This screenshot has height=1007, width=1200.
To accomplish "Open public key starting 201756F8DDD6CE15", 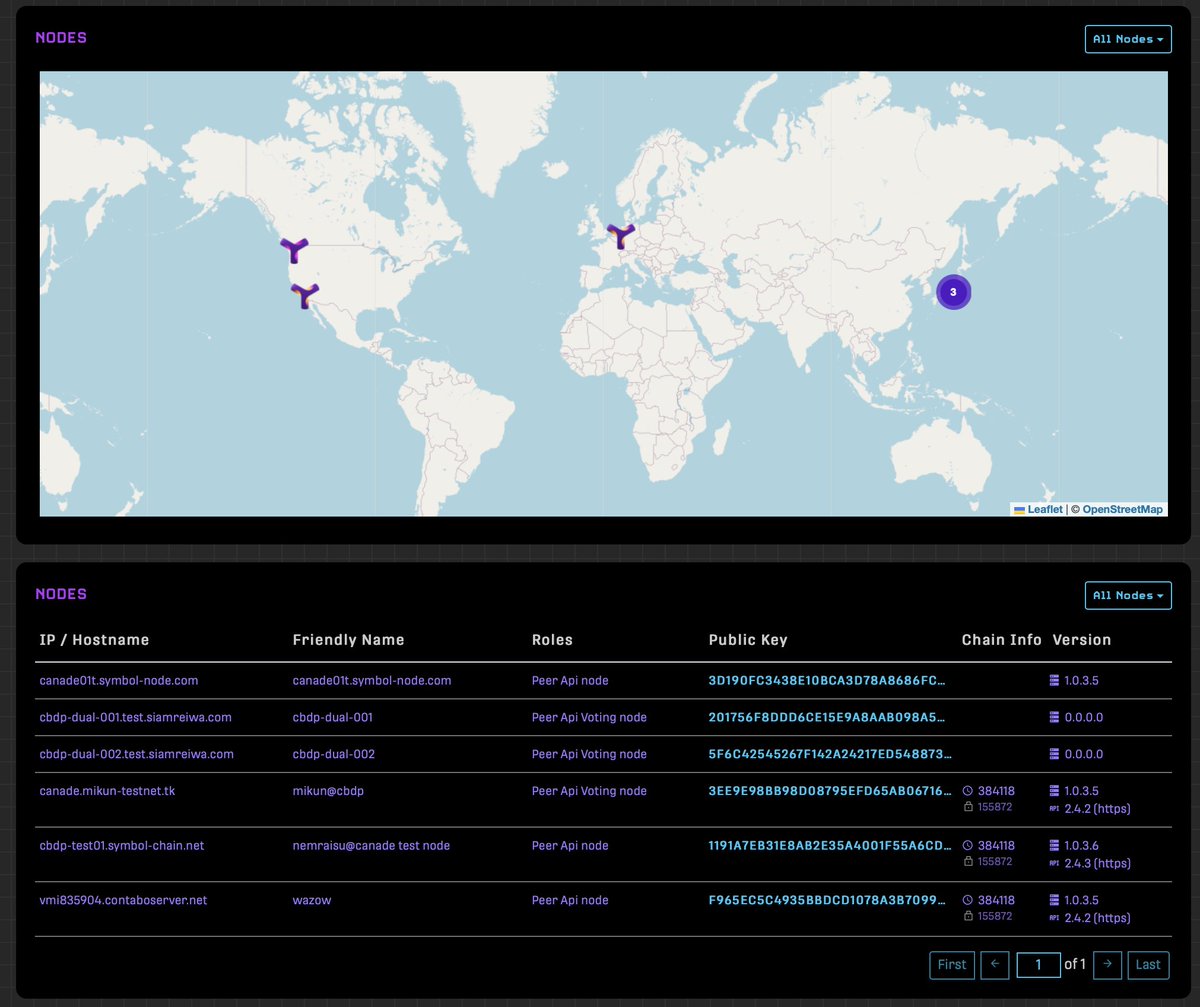I will 827,717.
